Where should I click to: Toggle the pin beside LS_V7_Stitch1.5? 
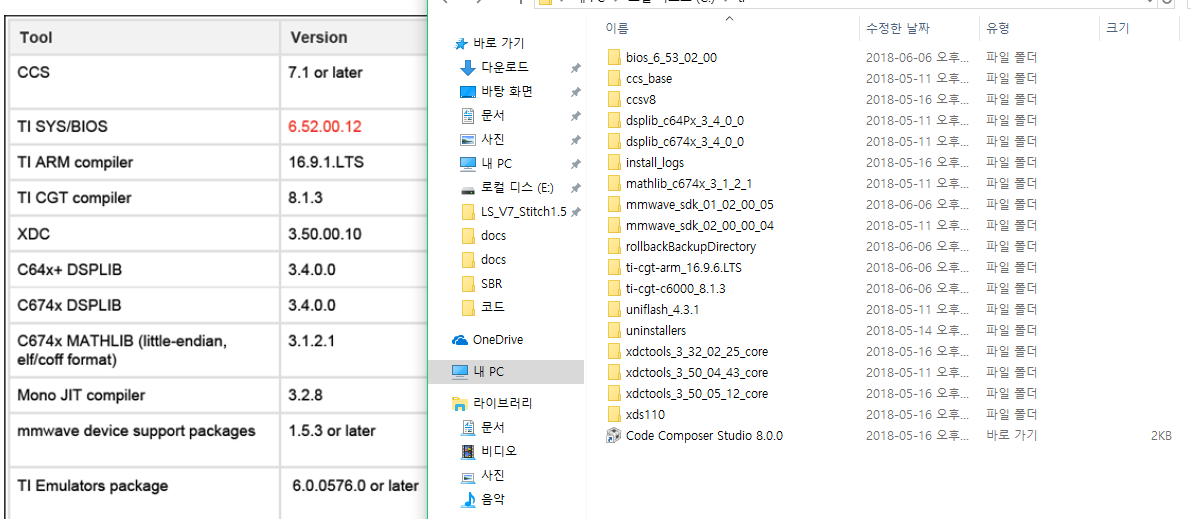coord(576,211)
